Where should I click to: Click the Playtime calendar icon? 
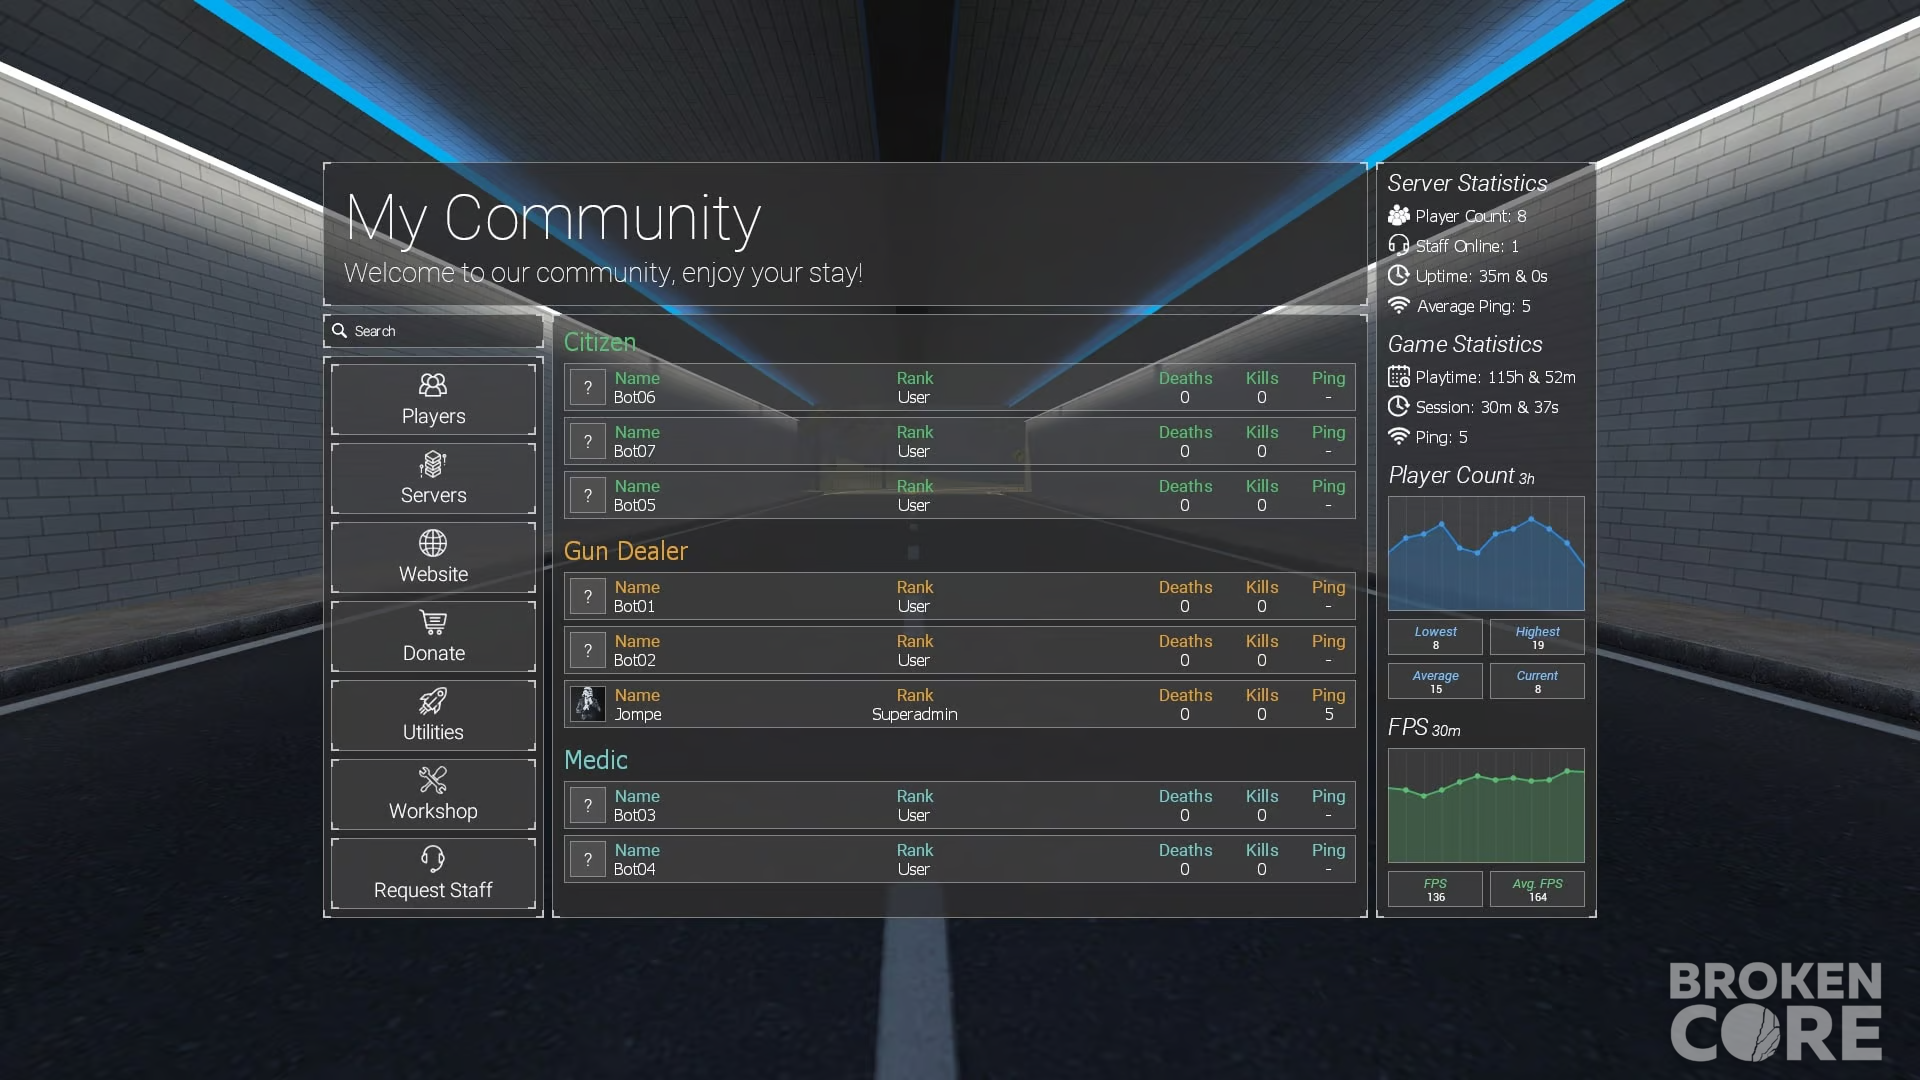point(1399,377)
